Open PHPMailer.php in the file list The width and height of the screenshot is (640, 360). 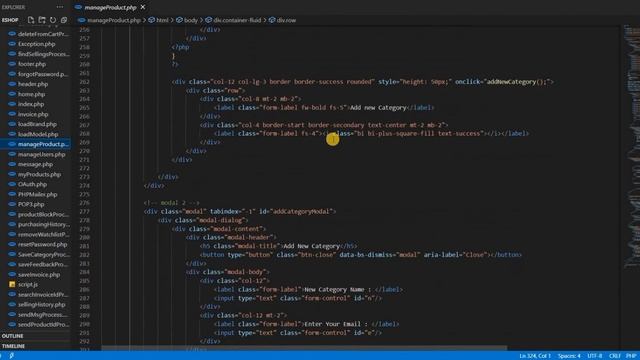pos(38,194)
